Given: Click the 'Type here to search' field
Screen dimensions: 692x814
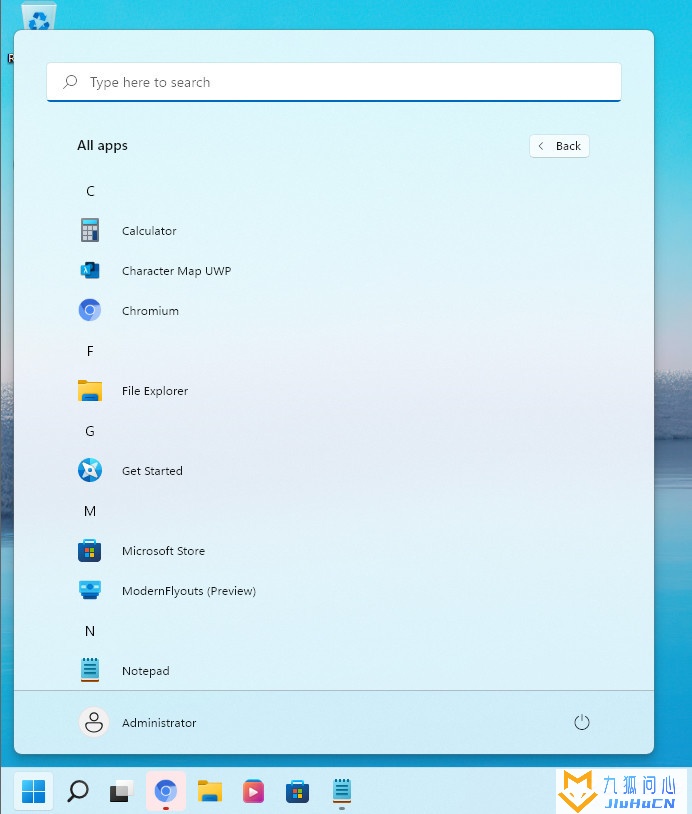Looking at the screenshot, I should click(334, 82).
